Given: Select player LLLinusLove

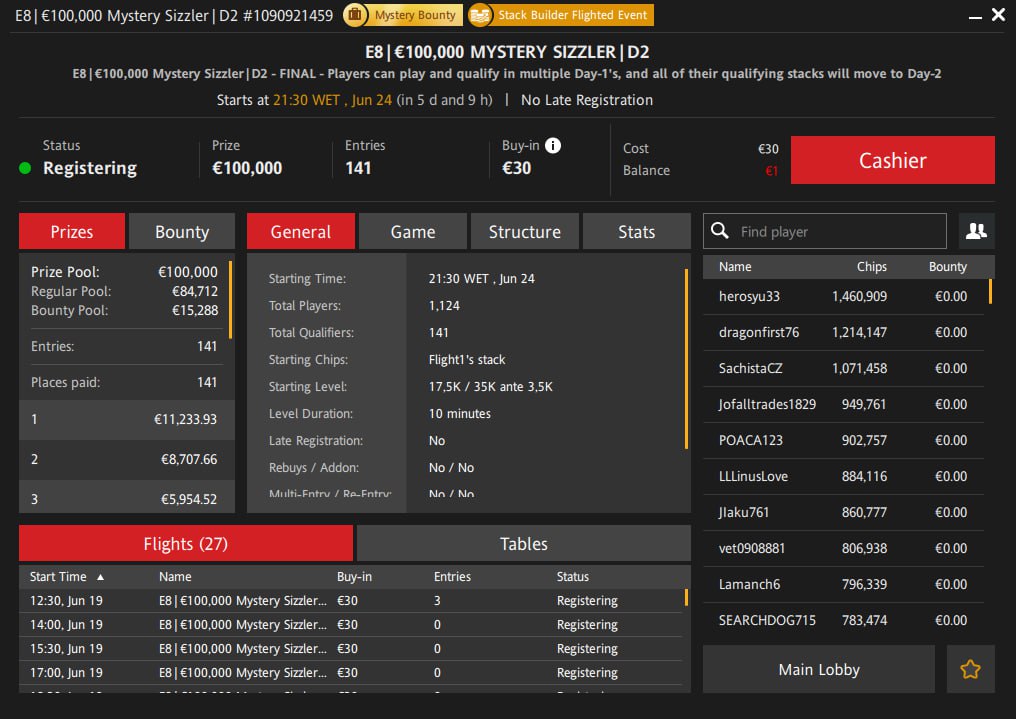Looking at the screenshot, I should click(844, 476).
